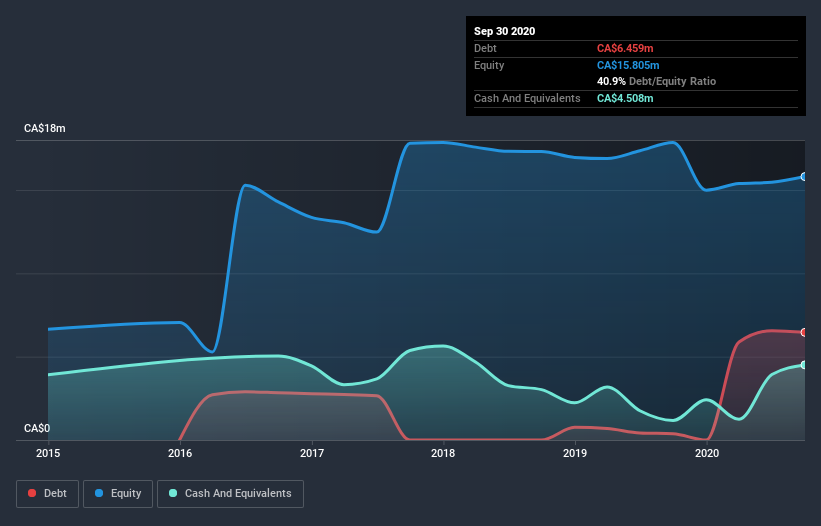The image size is (821, 526).
Task: Click the 2016 axis label
Action: pyautogui.click(x=180, y=453)
